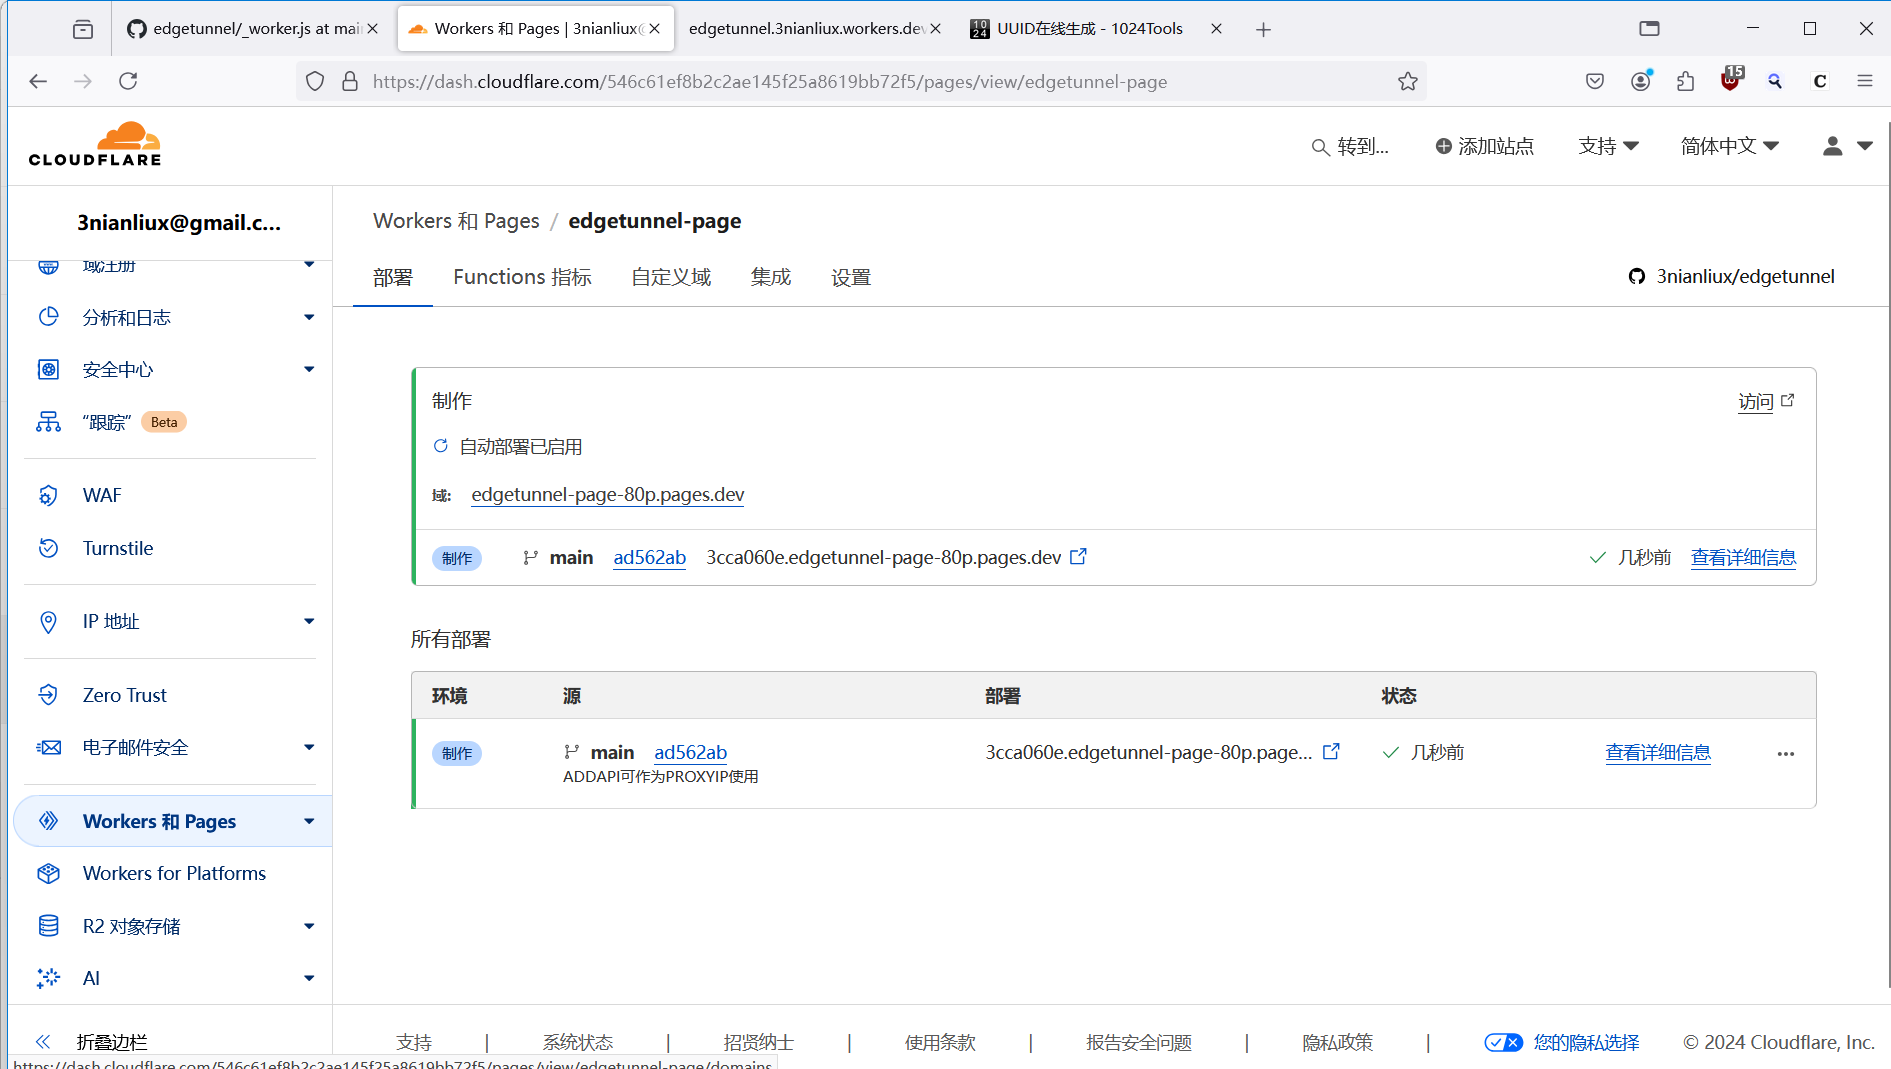
Task: Open the user account dropdown
Action: [1847, 146]
